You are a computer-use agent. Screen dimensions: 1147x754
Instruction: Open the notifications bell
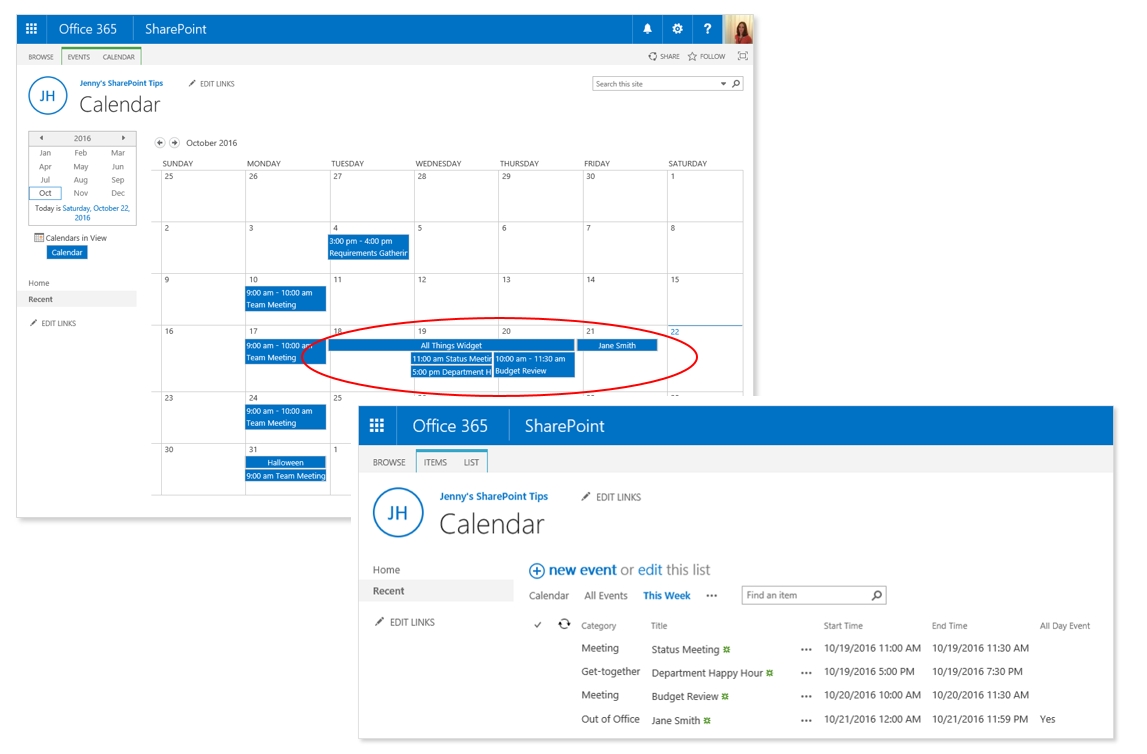tap(647, 29)
